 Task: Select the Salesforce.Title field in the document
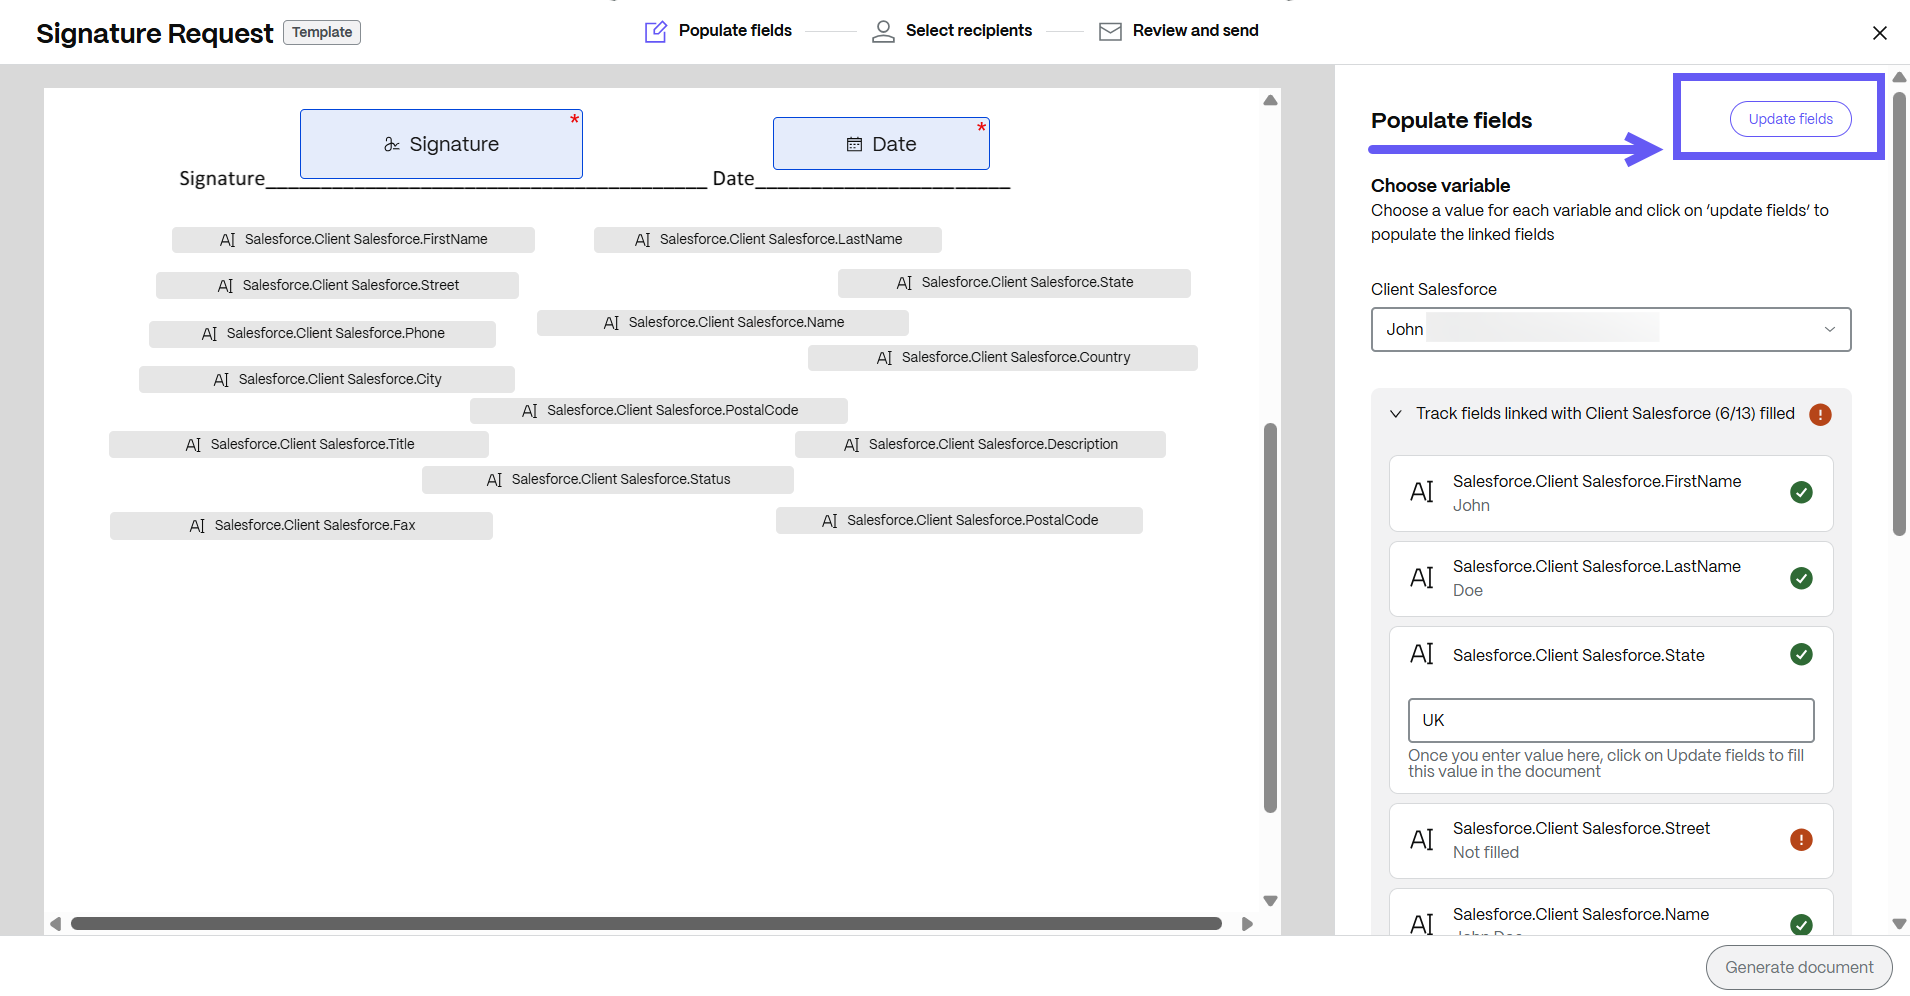point(298,444)
